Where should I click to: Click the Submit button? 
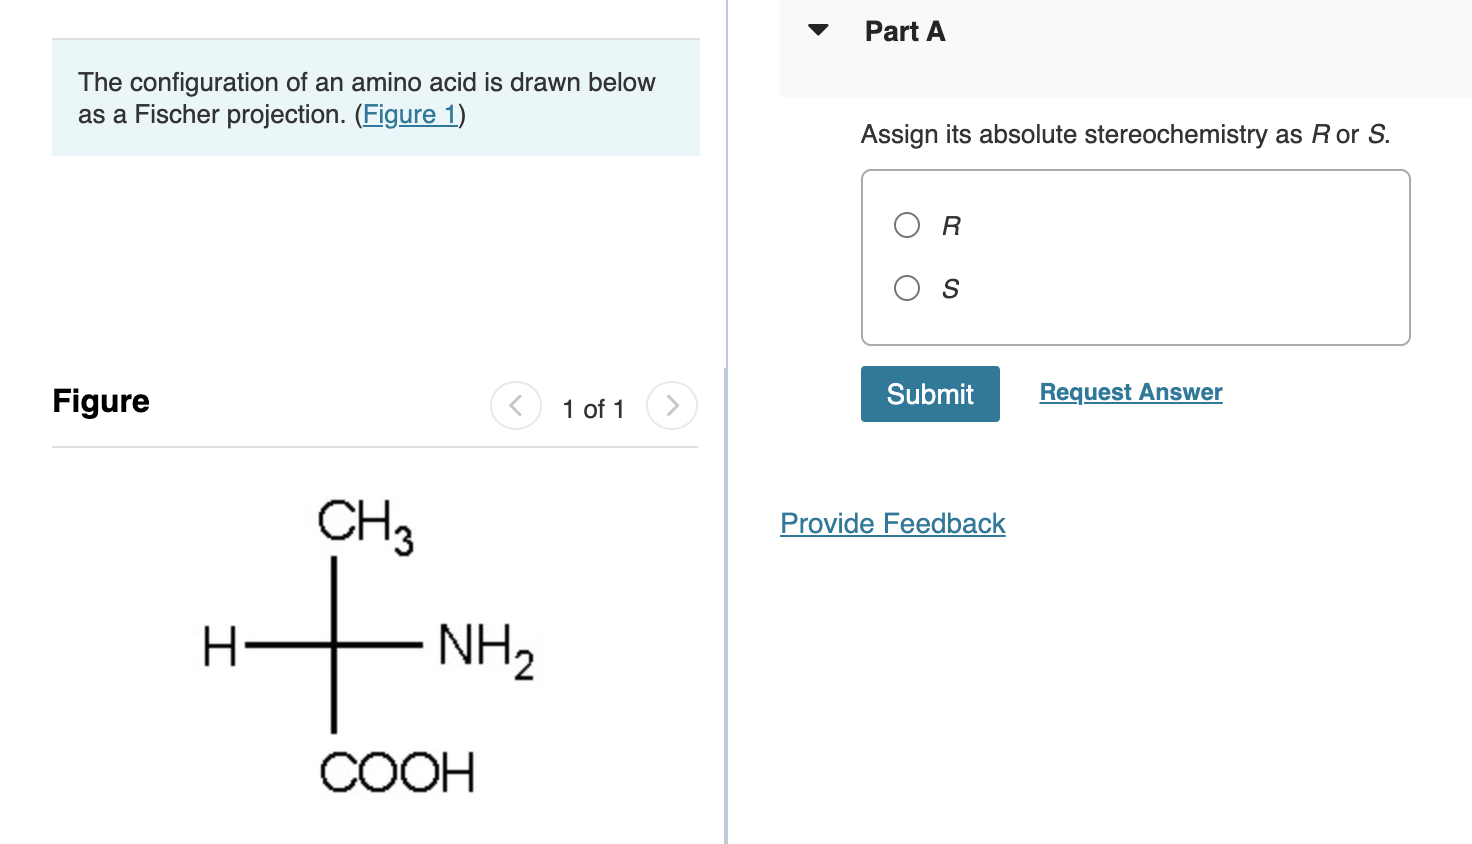[x=929, y=393]
